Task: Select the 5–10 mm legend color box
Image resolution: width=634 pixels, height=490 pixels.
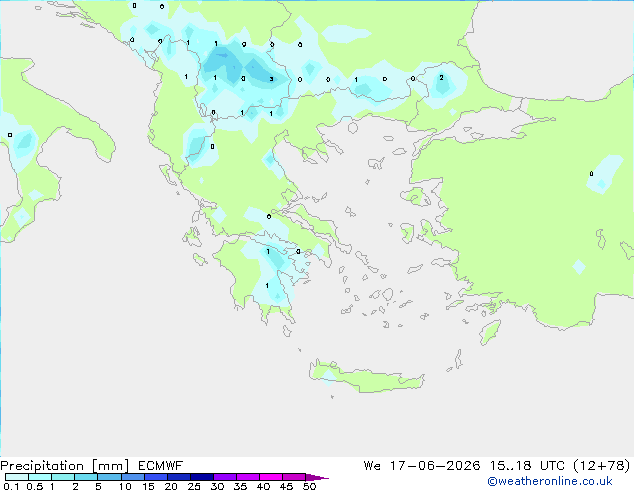Action: (x=109, y=477)
